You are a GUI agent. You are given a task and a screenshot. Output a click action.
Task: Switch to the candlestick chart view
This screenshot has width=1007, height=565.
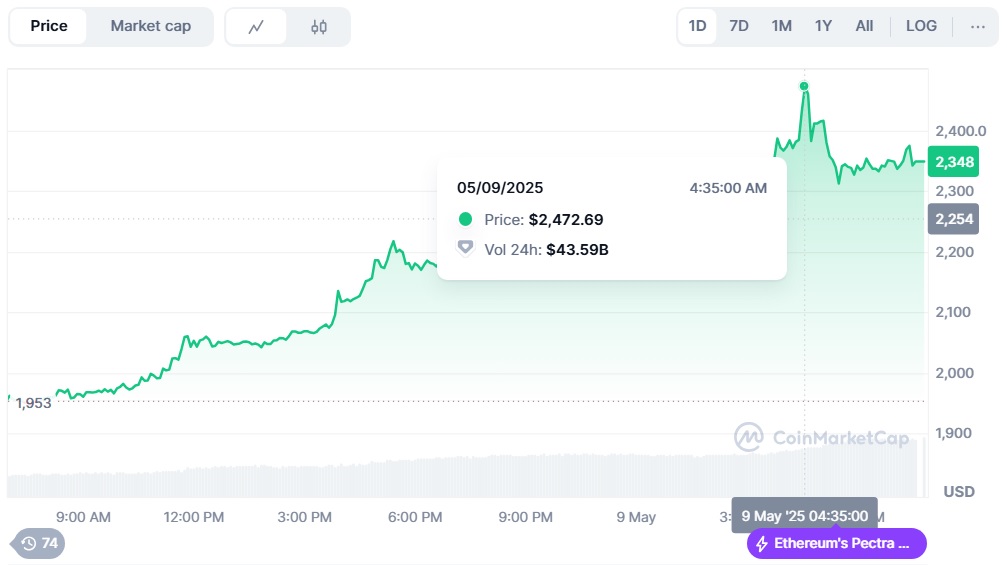tap(319, 27)
